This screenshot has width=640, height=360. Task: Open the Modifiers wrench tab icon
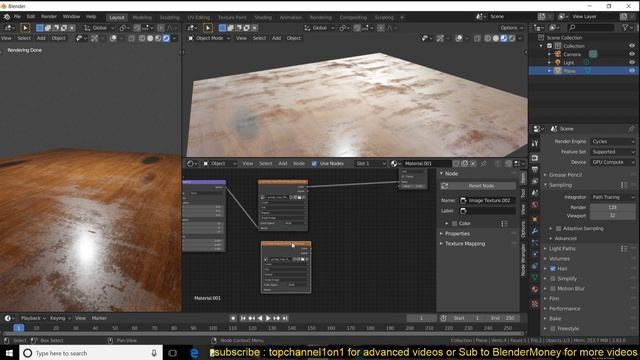coord(535,231)
